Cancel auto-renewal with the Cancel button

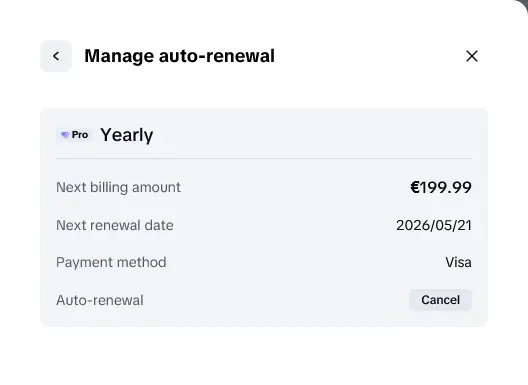(440, 300)
